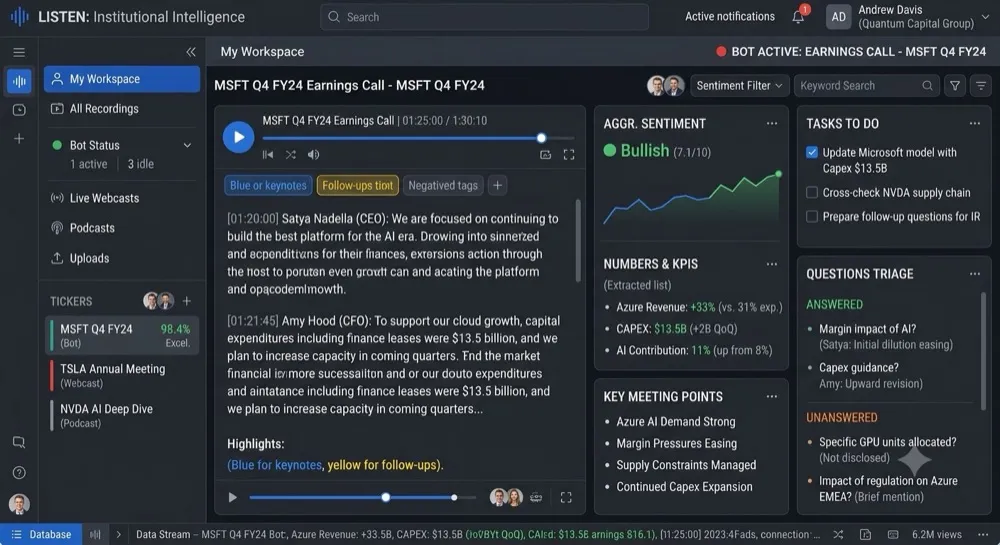Click the Blue for keynotes highlight link
The width and height of the screenshot is (1000, 545).
[x=274, y=465]
